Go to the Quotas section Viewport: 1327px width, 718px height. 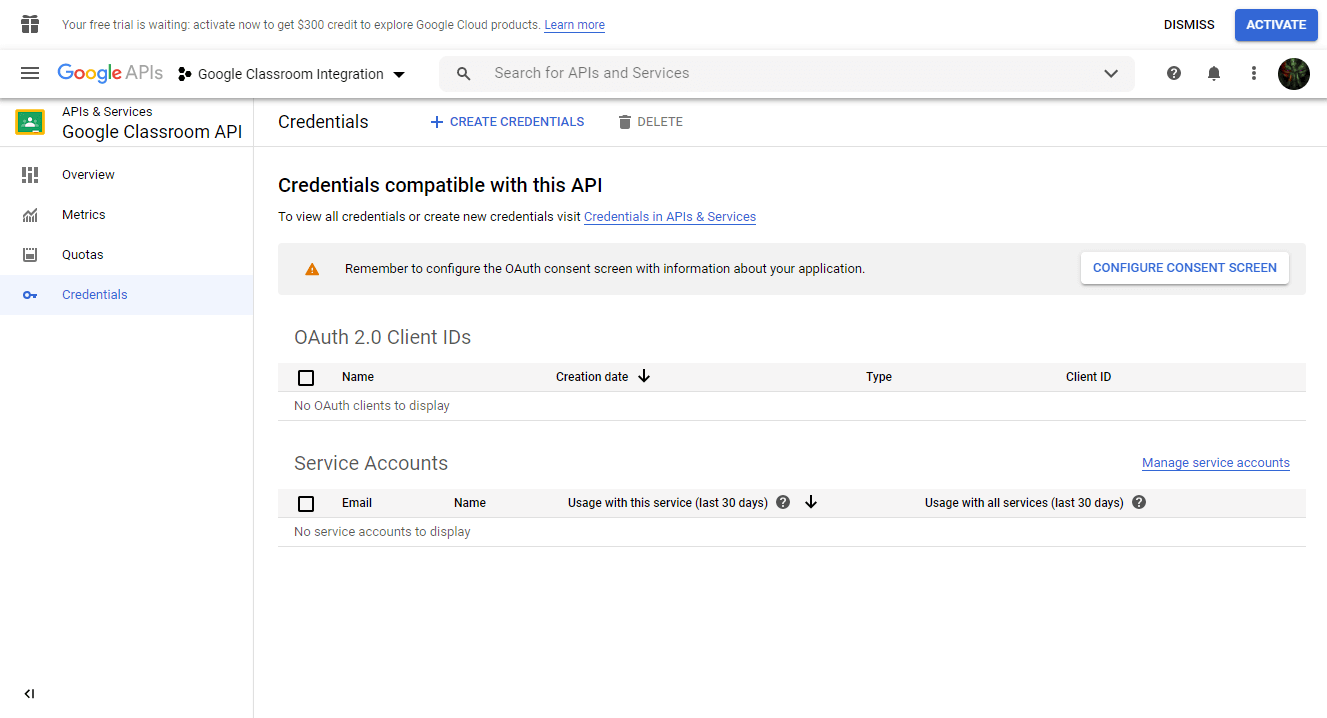coord(82,255)
